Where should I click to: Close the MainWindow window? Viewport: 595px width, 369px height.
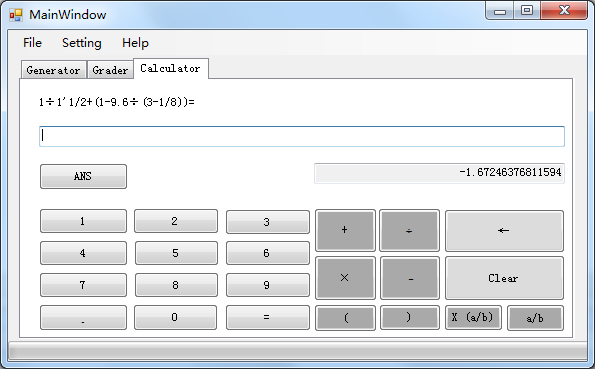pos(564,10)
